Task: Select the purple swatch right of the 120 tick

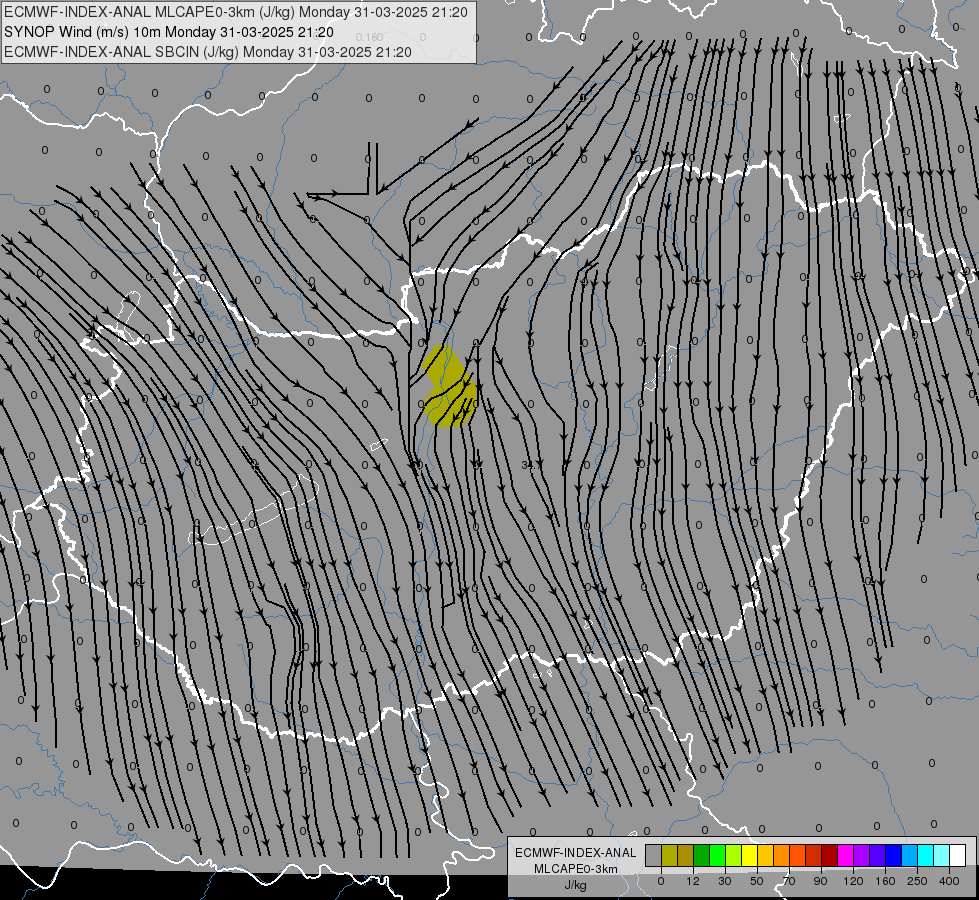Action: tap(862, 856)
